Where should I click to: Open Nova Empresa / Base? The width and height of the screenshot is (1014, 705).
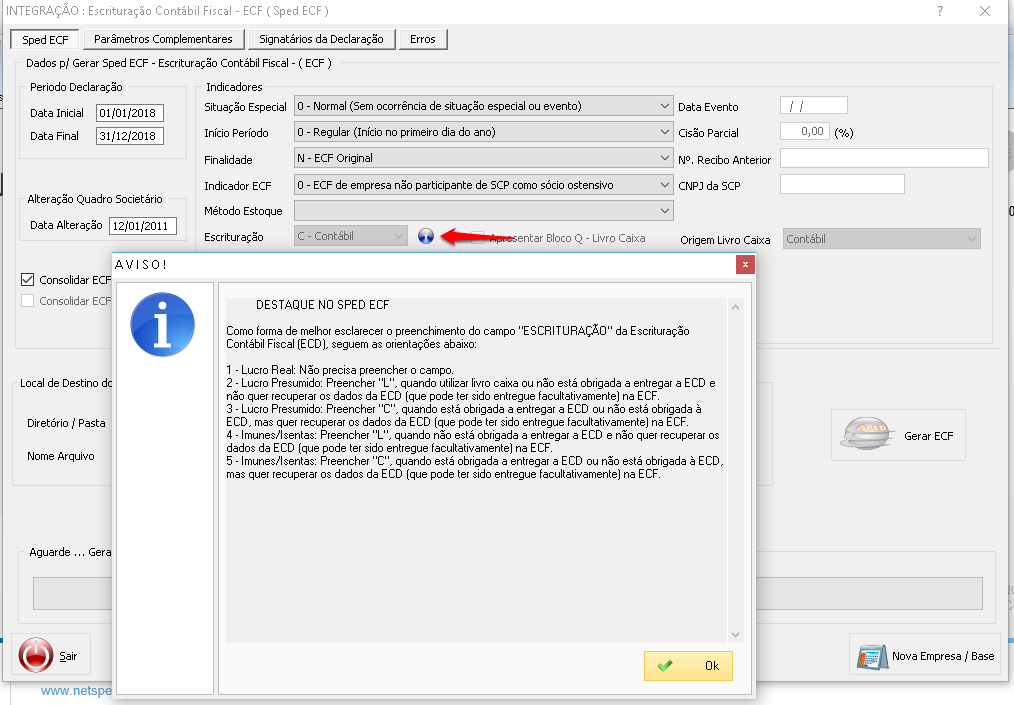point(926,656)
